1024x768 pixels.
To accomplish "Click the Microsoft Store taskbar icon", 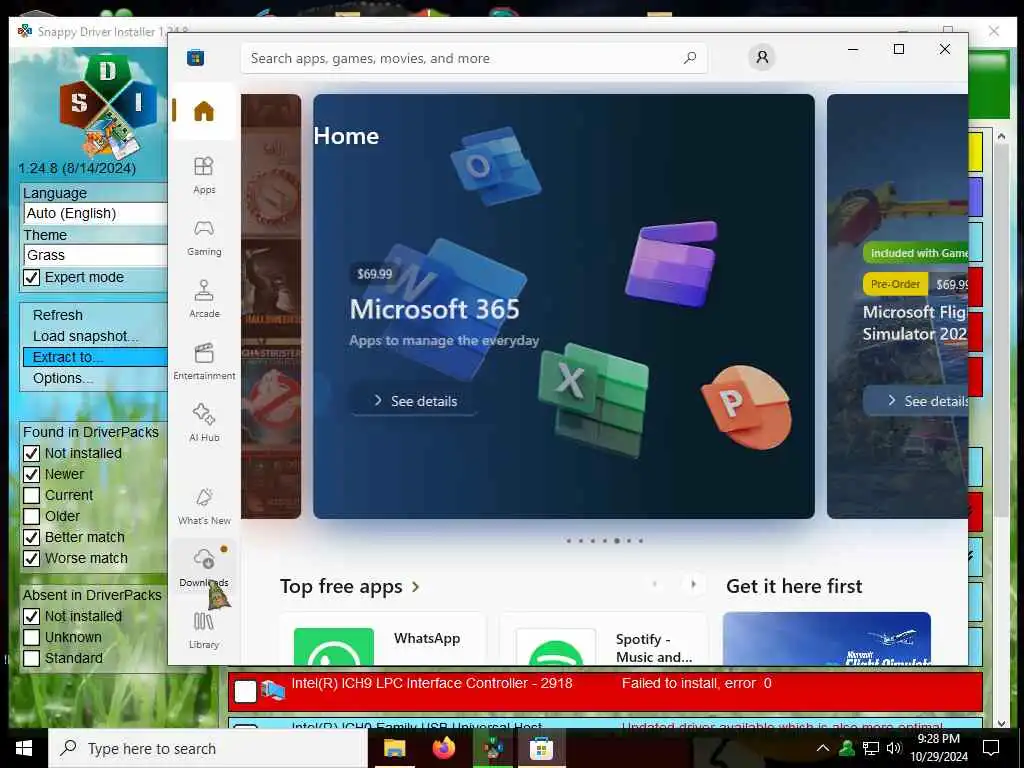I will click(541, 748).
